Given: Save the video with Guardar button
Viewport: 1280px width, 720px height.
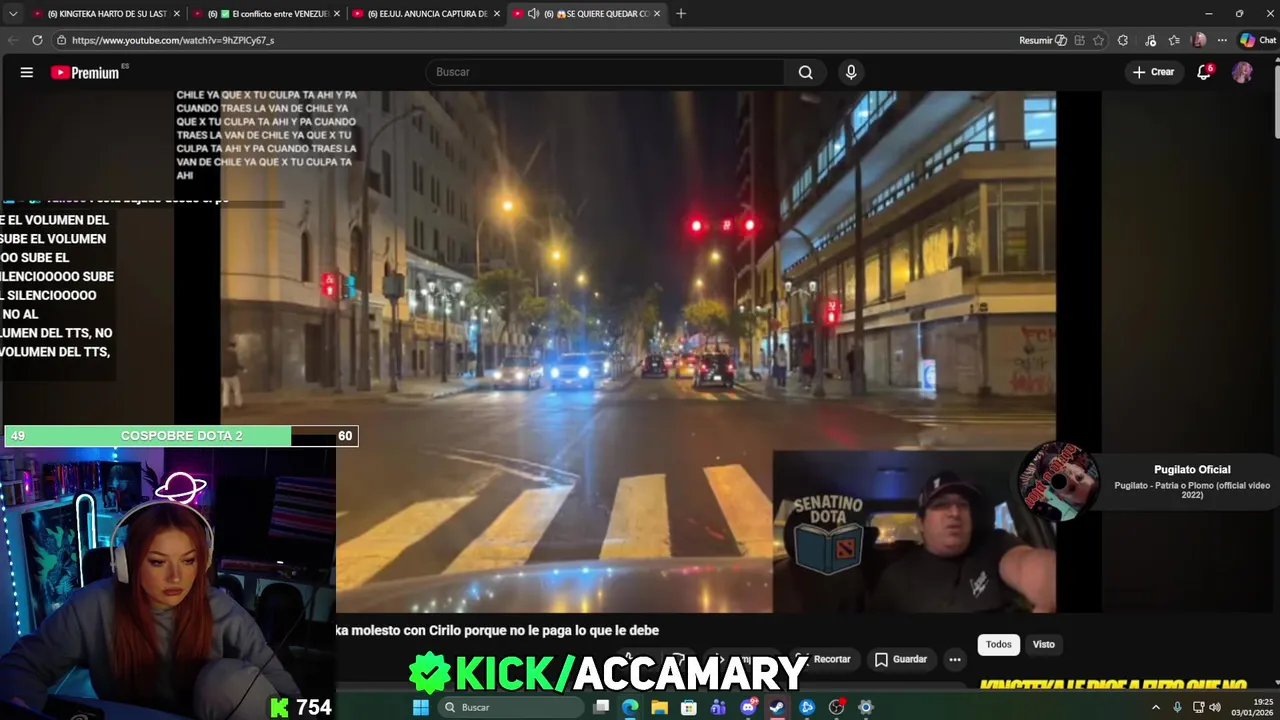Looking at the screenshot, I should tap(901, 659).
